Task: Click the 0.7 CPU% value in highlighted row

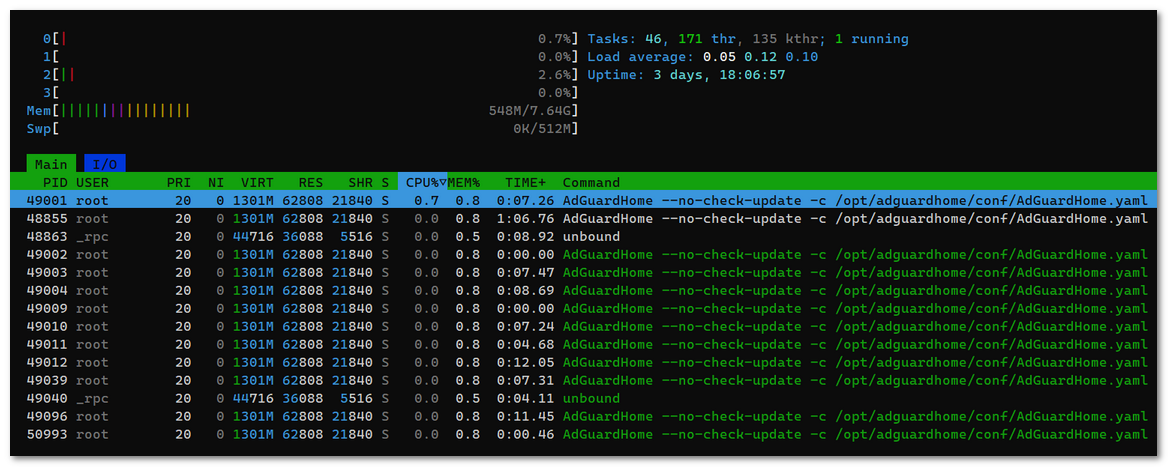Action: pyautogui.click(x=428, y=200)
